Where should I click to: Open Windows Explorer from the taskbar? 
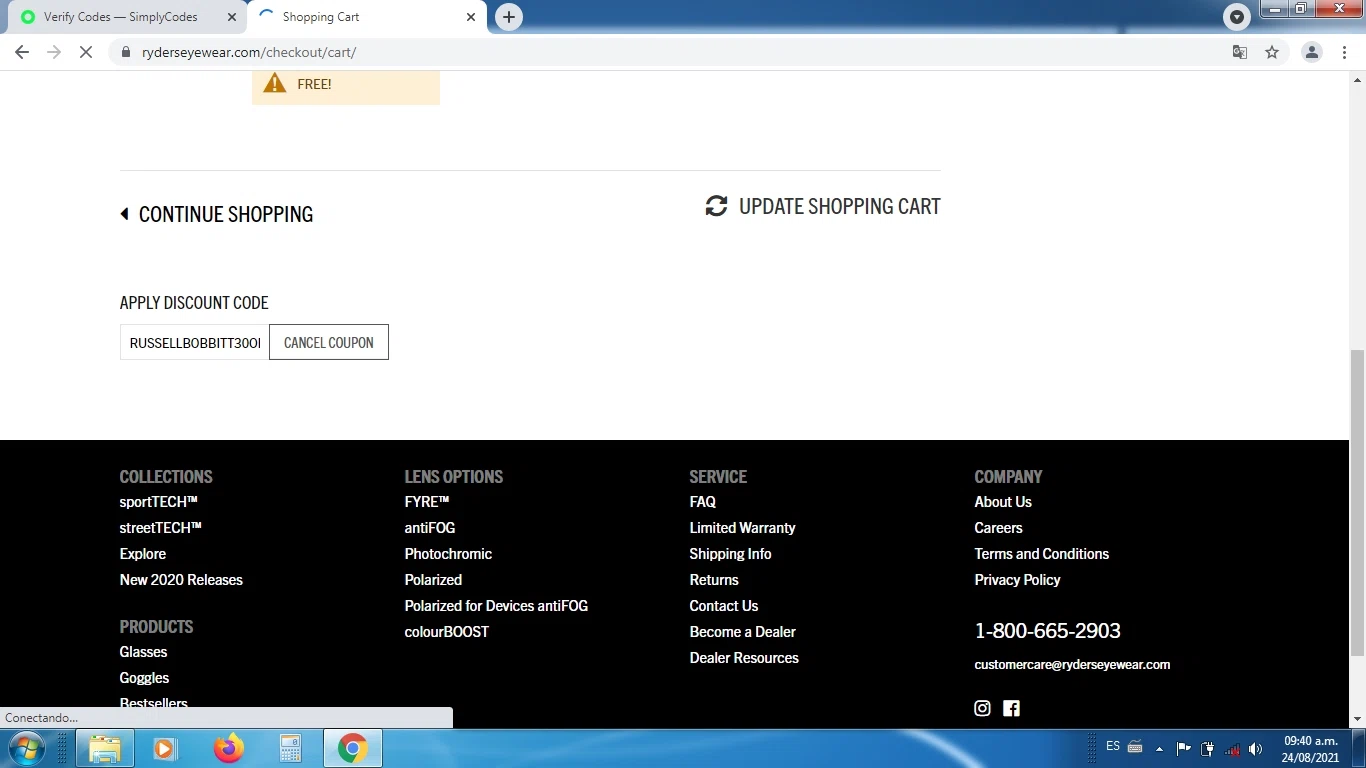pos(105,748)
